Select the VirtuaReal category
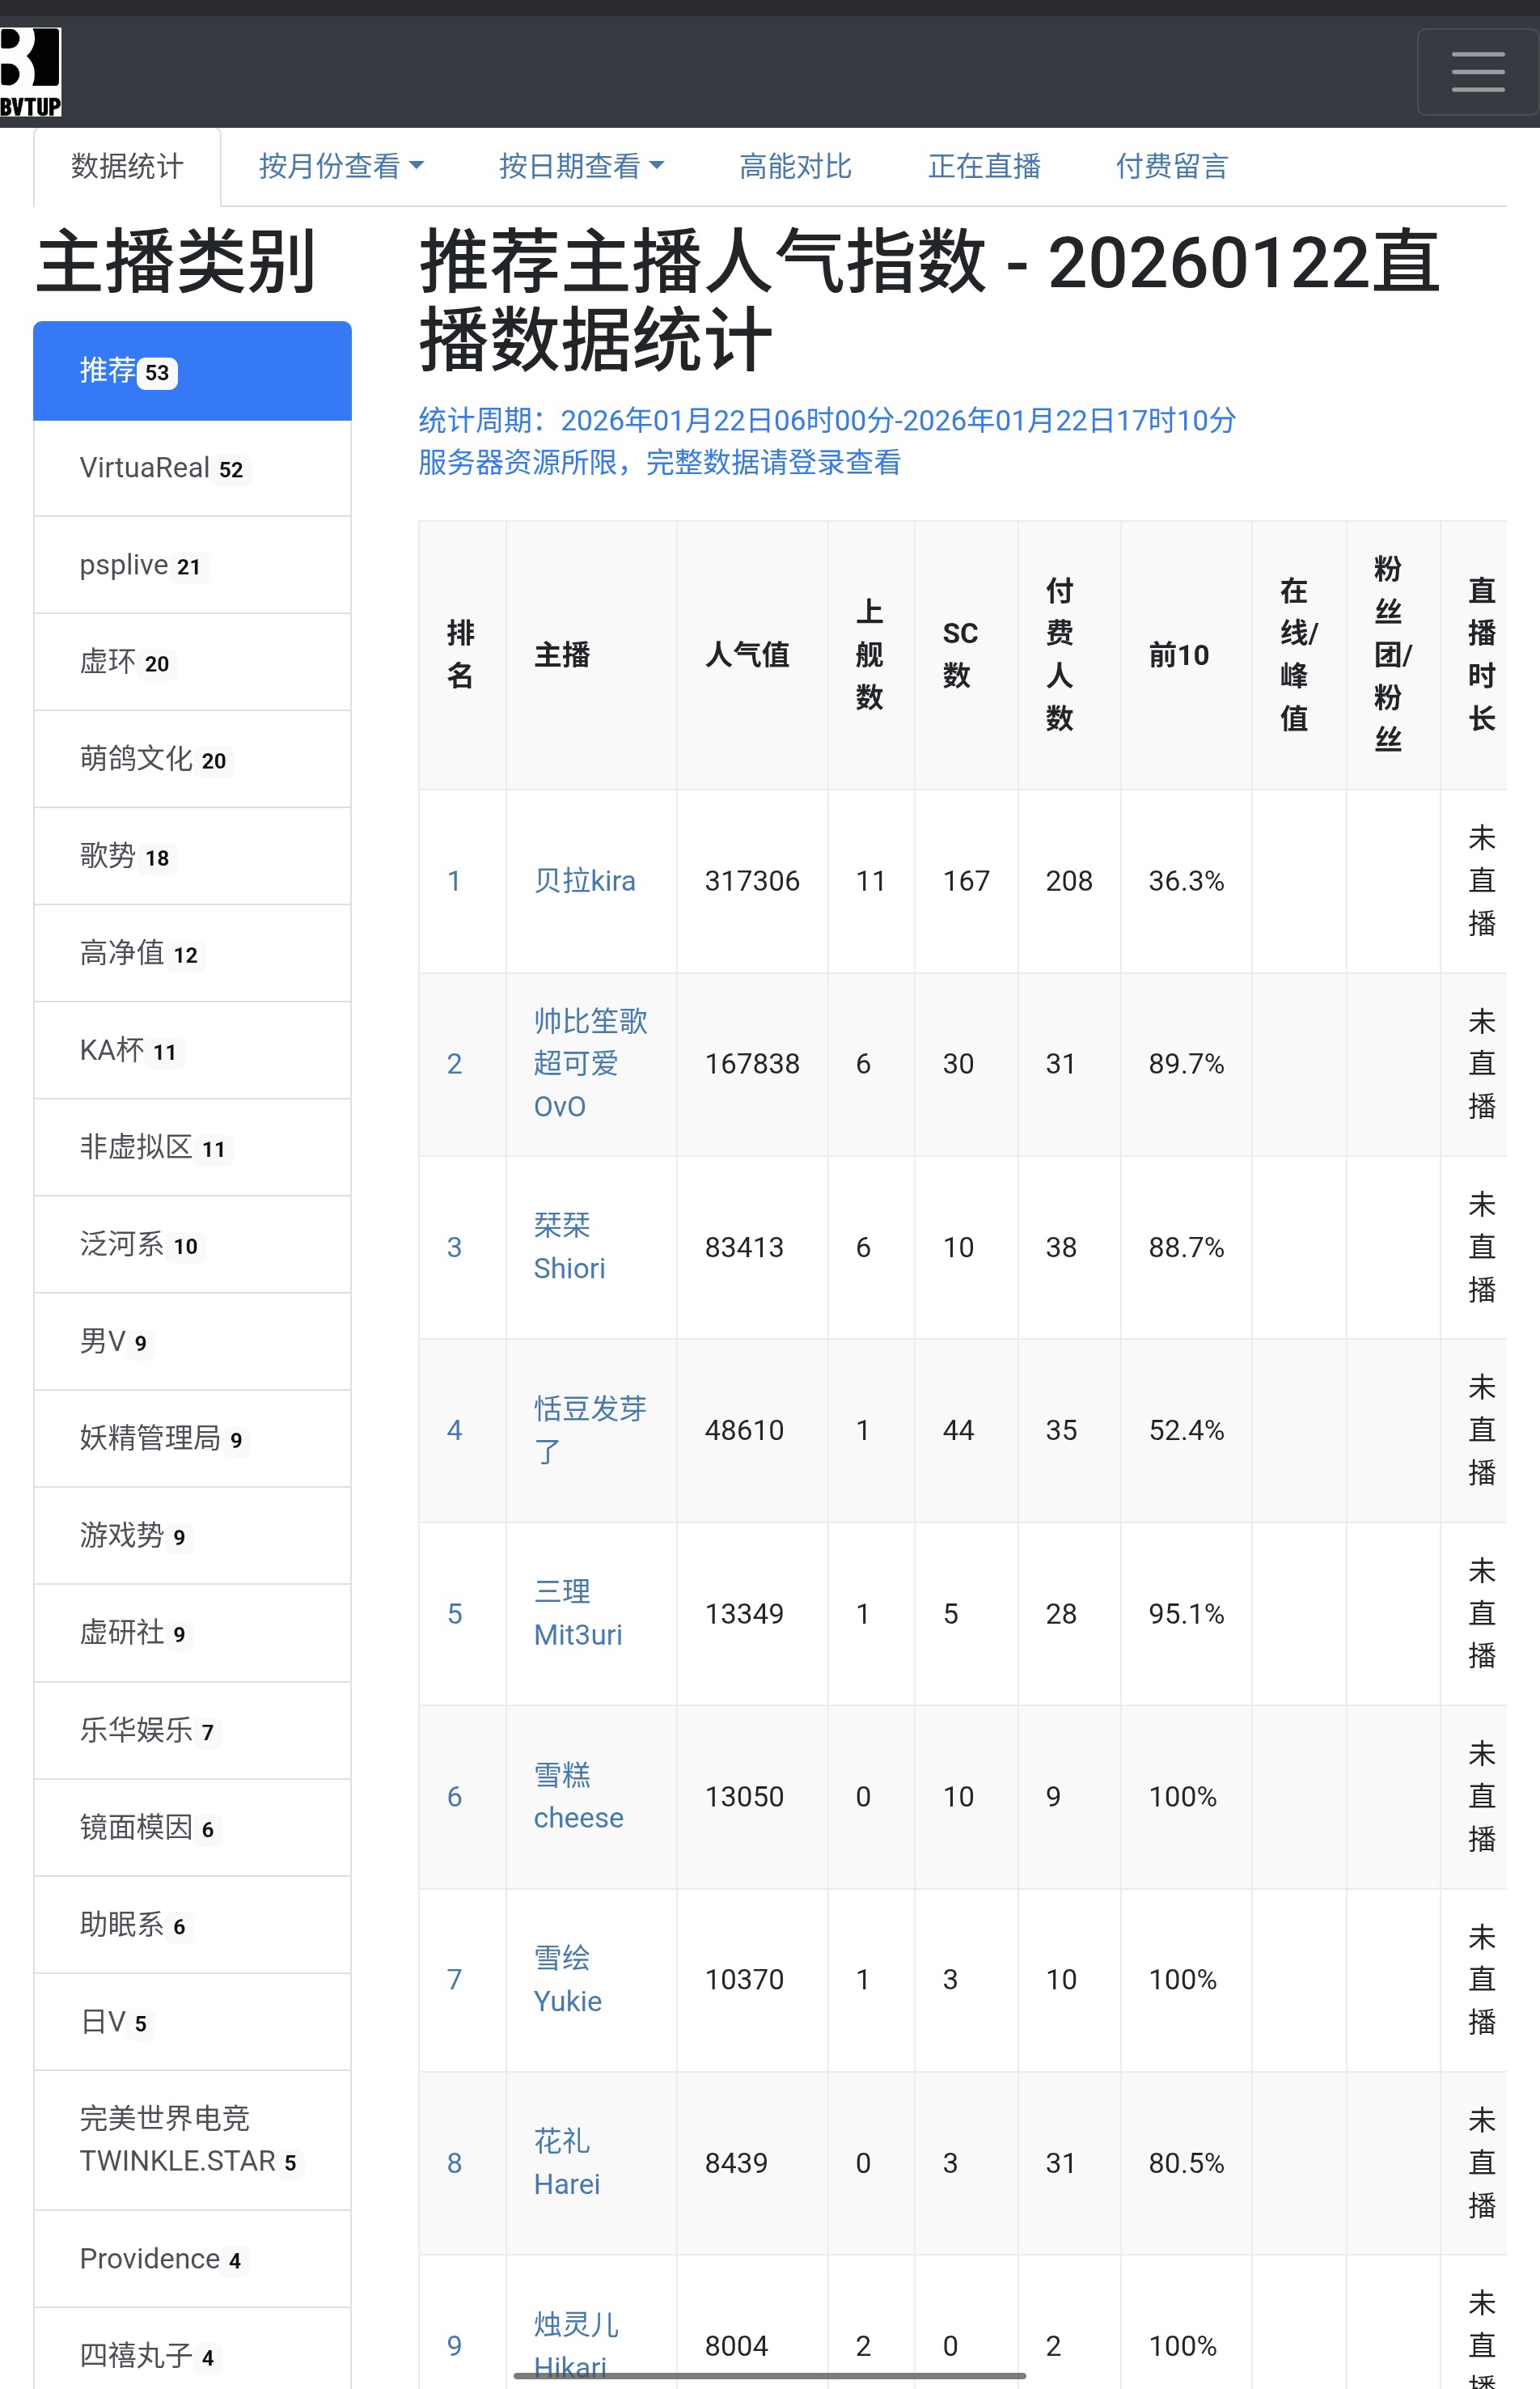This screenshot has width=1540, height=2389. tap(192, 468)
